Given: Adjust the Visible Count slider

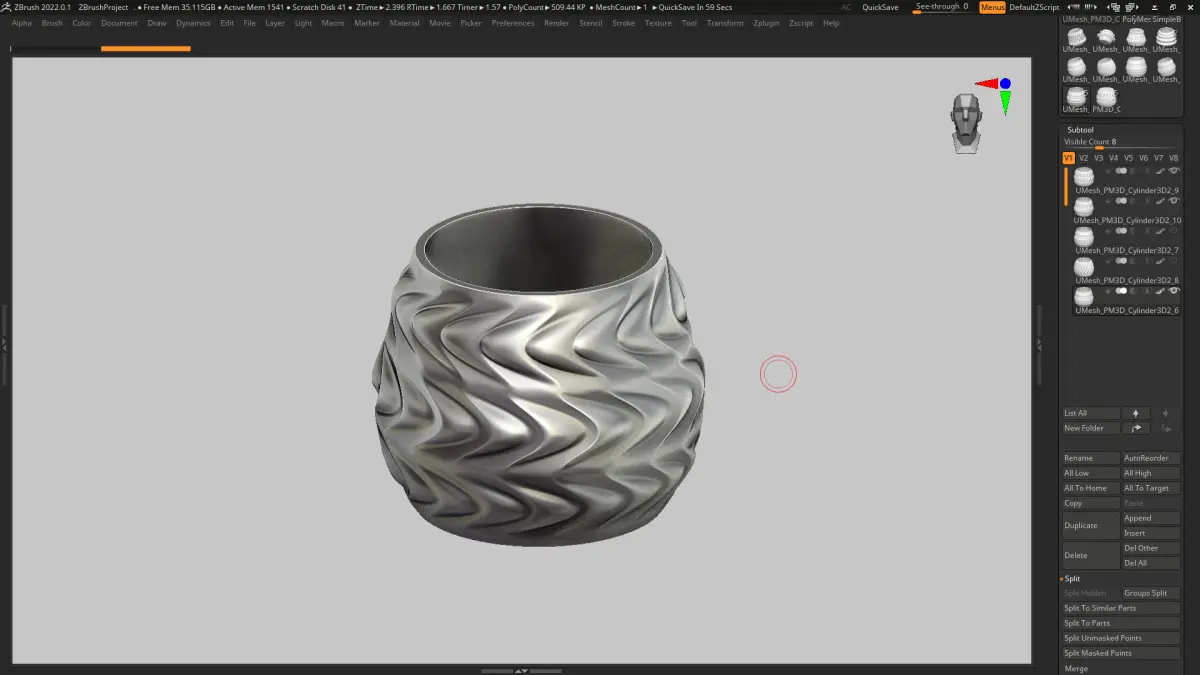Looking at the screenshot, I should (x=1121, y=143).
